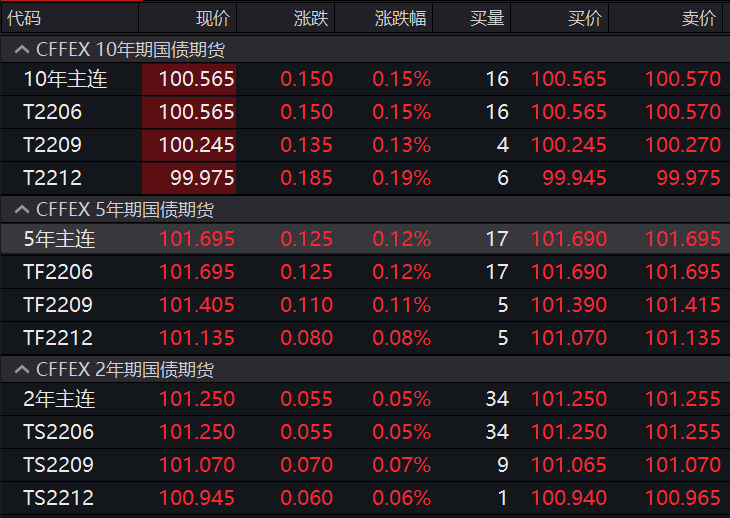The image size is (730, 518).
Task: Select the T2212 contract row
Action: click(x=52, y=178)
